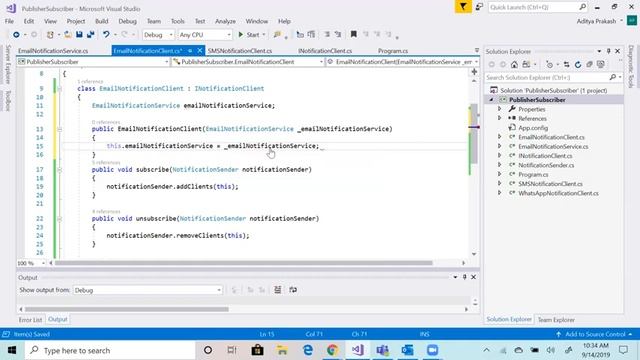Switch to the SMSNotificationClient.cs tab
Screen dimensions: 640x360
coord(240,51)
